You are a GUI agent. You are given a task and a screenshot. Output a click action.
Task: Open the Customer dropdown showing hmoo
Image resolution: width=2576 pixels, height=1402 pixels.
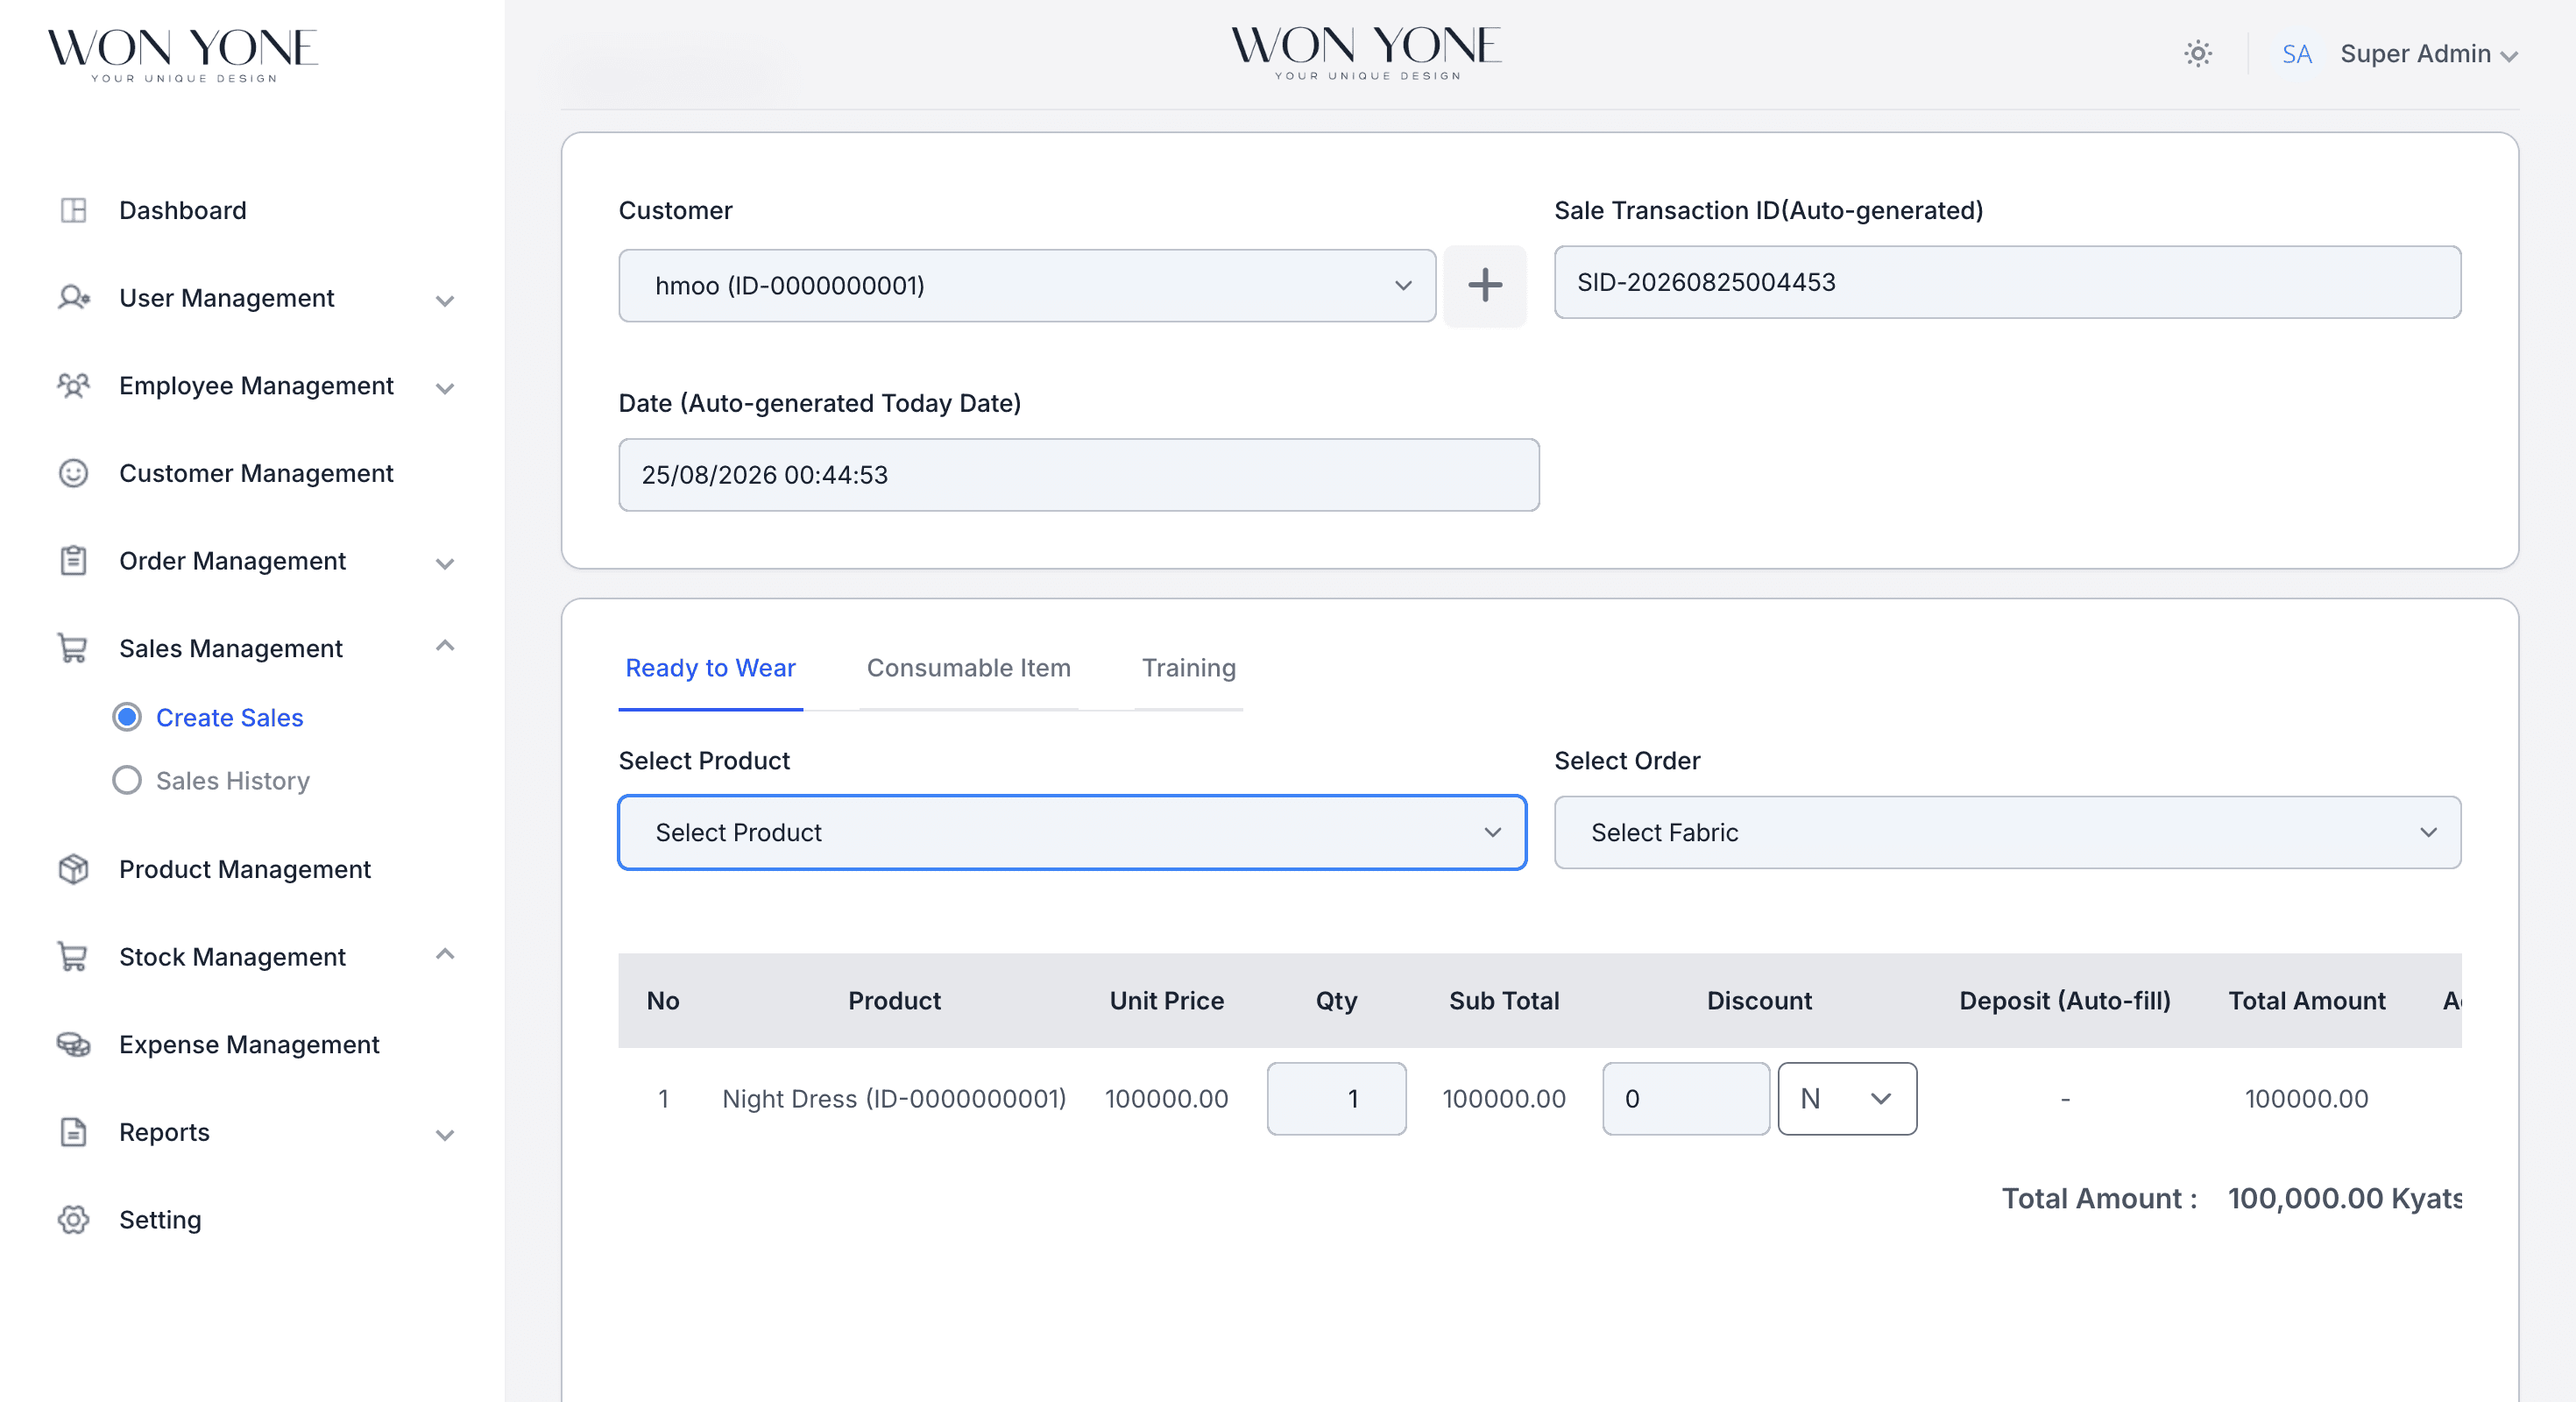coord(1027,285)
